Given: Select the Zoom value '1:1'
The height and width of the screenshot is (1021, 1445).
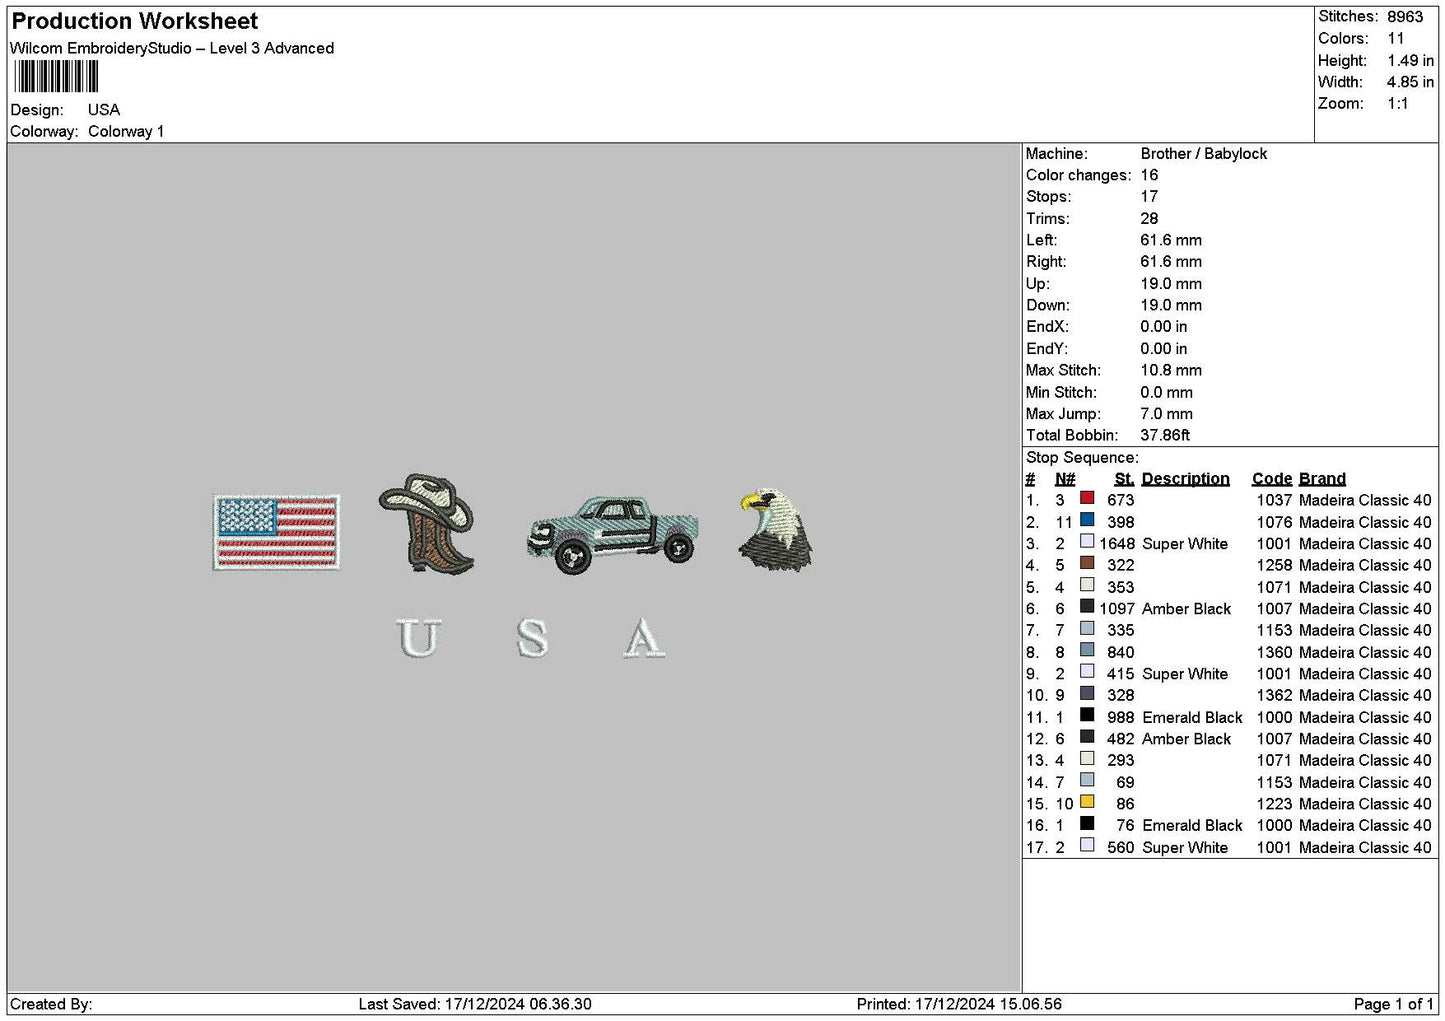Looking at the screenshot, I should (x=1398, y=104).
